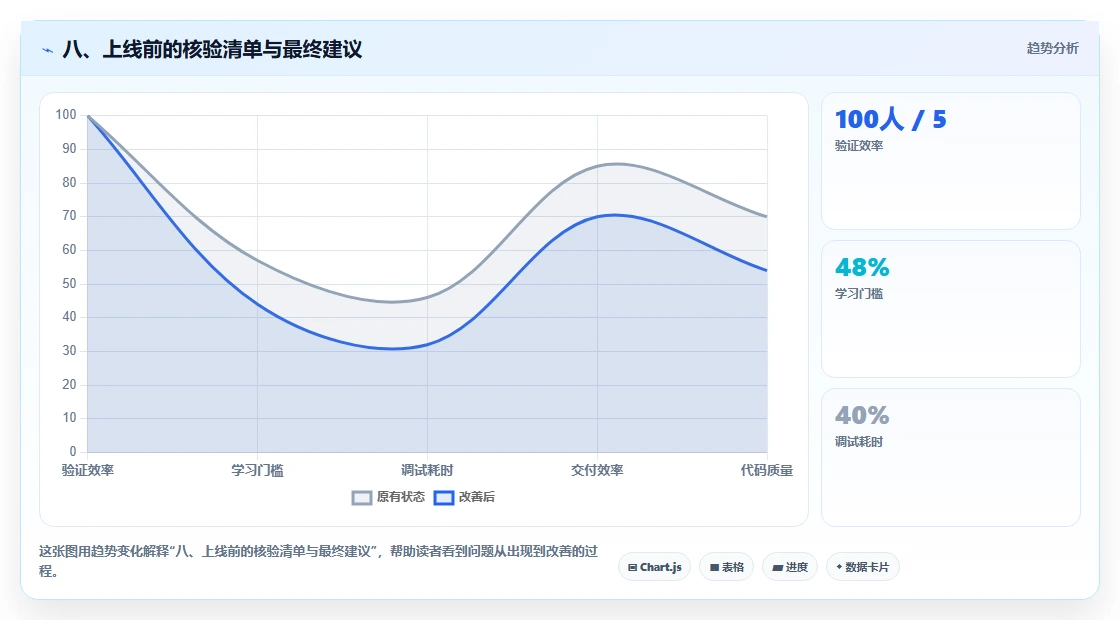Click the list icon inside the Chart.js chip
The image size is (1120, 620).
tap(632, 568)
